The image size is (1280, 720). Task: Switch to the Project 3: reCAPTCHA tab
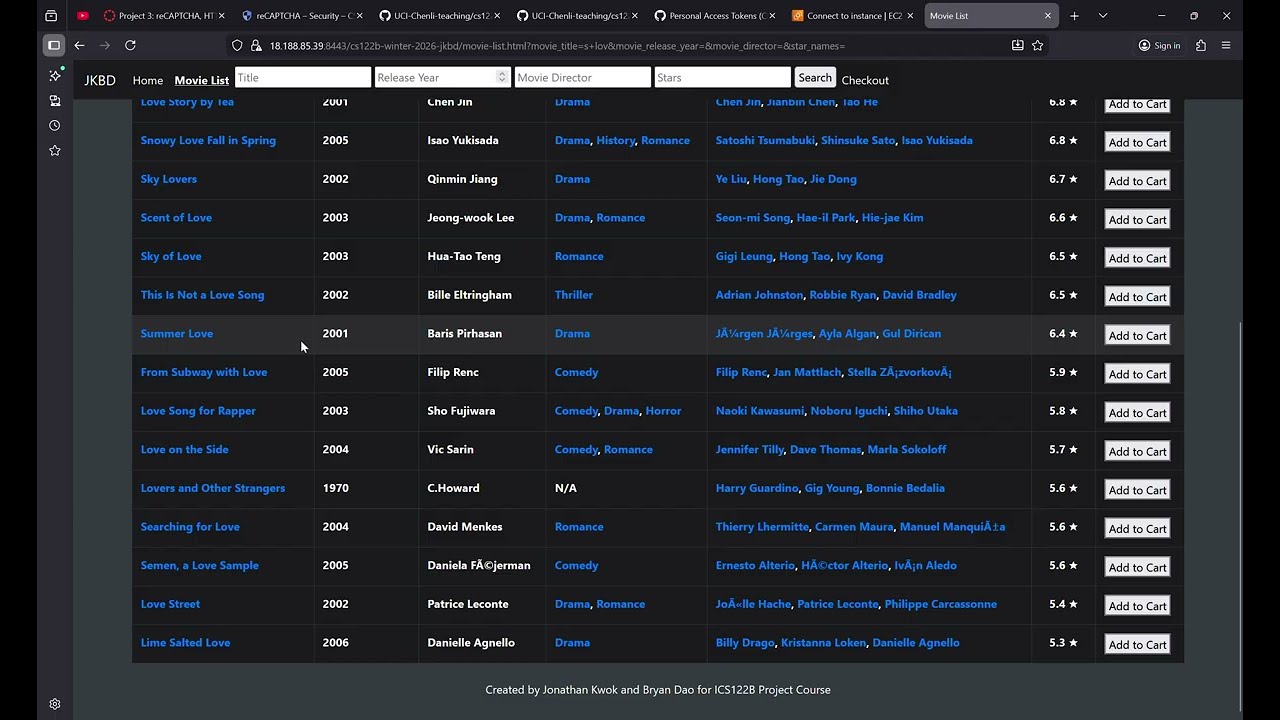pos(164,16)
